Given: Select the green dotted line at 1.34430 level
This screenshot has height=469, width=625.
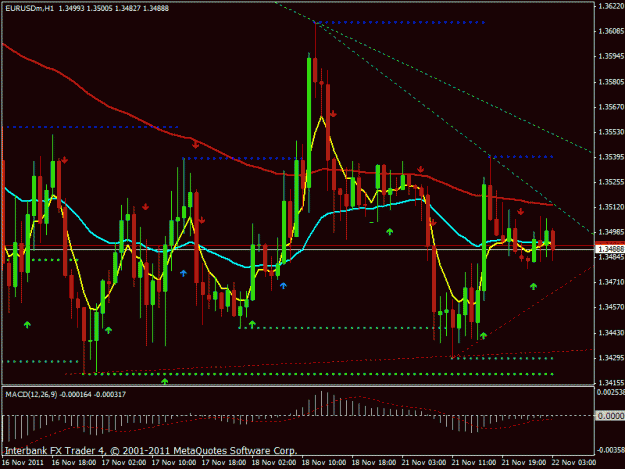Looking at the screenshot, I should coord(343,328).
